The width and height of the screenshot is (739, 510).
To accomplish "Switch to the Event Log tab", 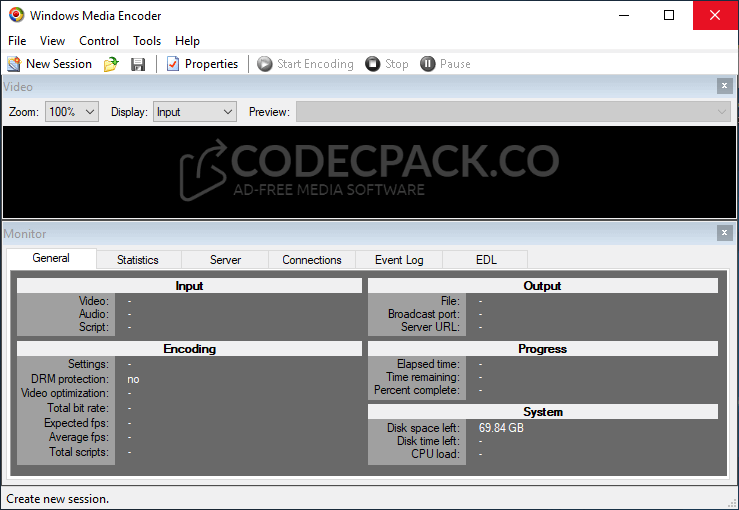I will (399, 260).
